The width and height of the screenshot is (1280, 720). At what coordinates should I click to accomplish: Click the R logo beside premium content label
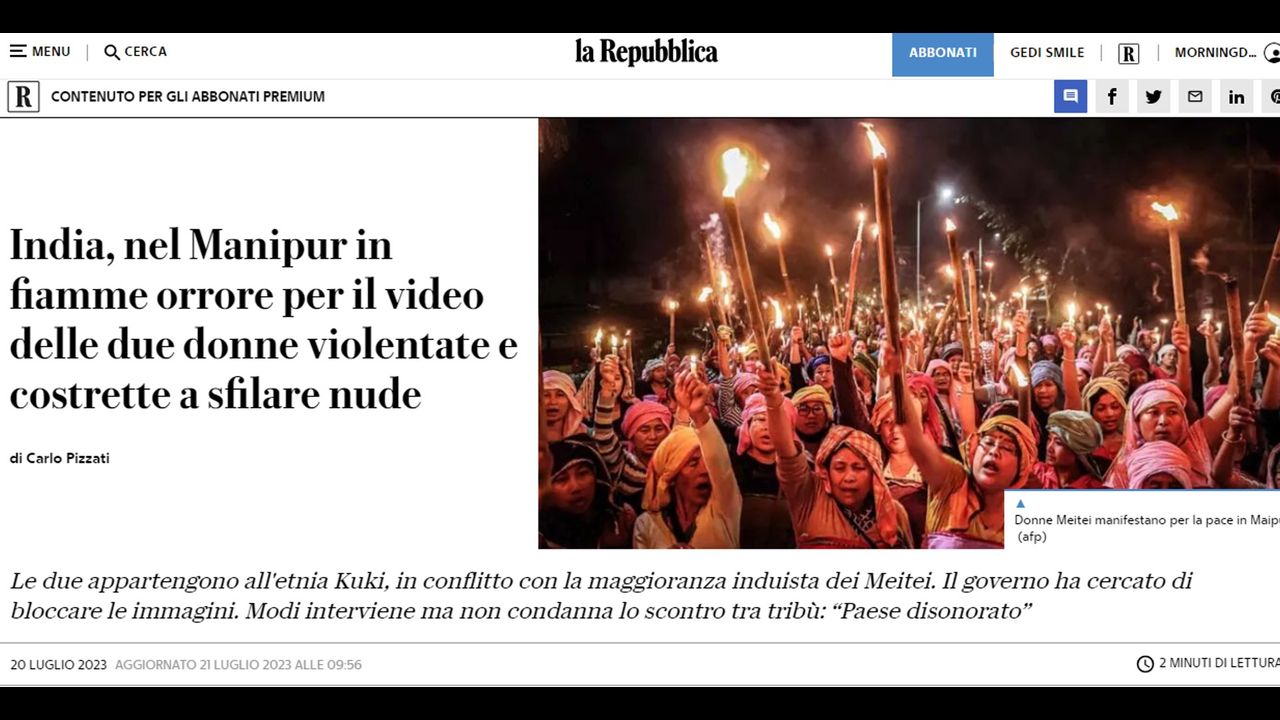click(x=23, y=96)
